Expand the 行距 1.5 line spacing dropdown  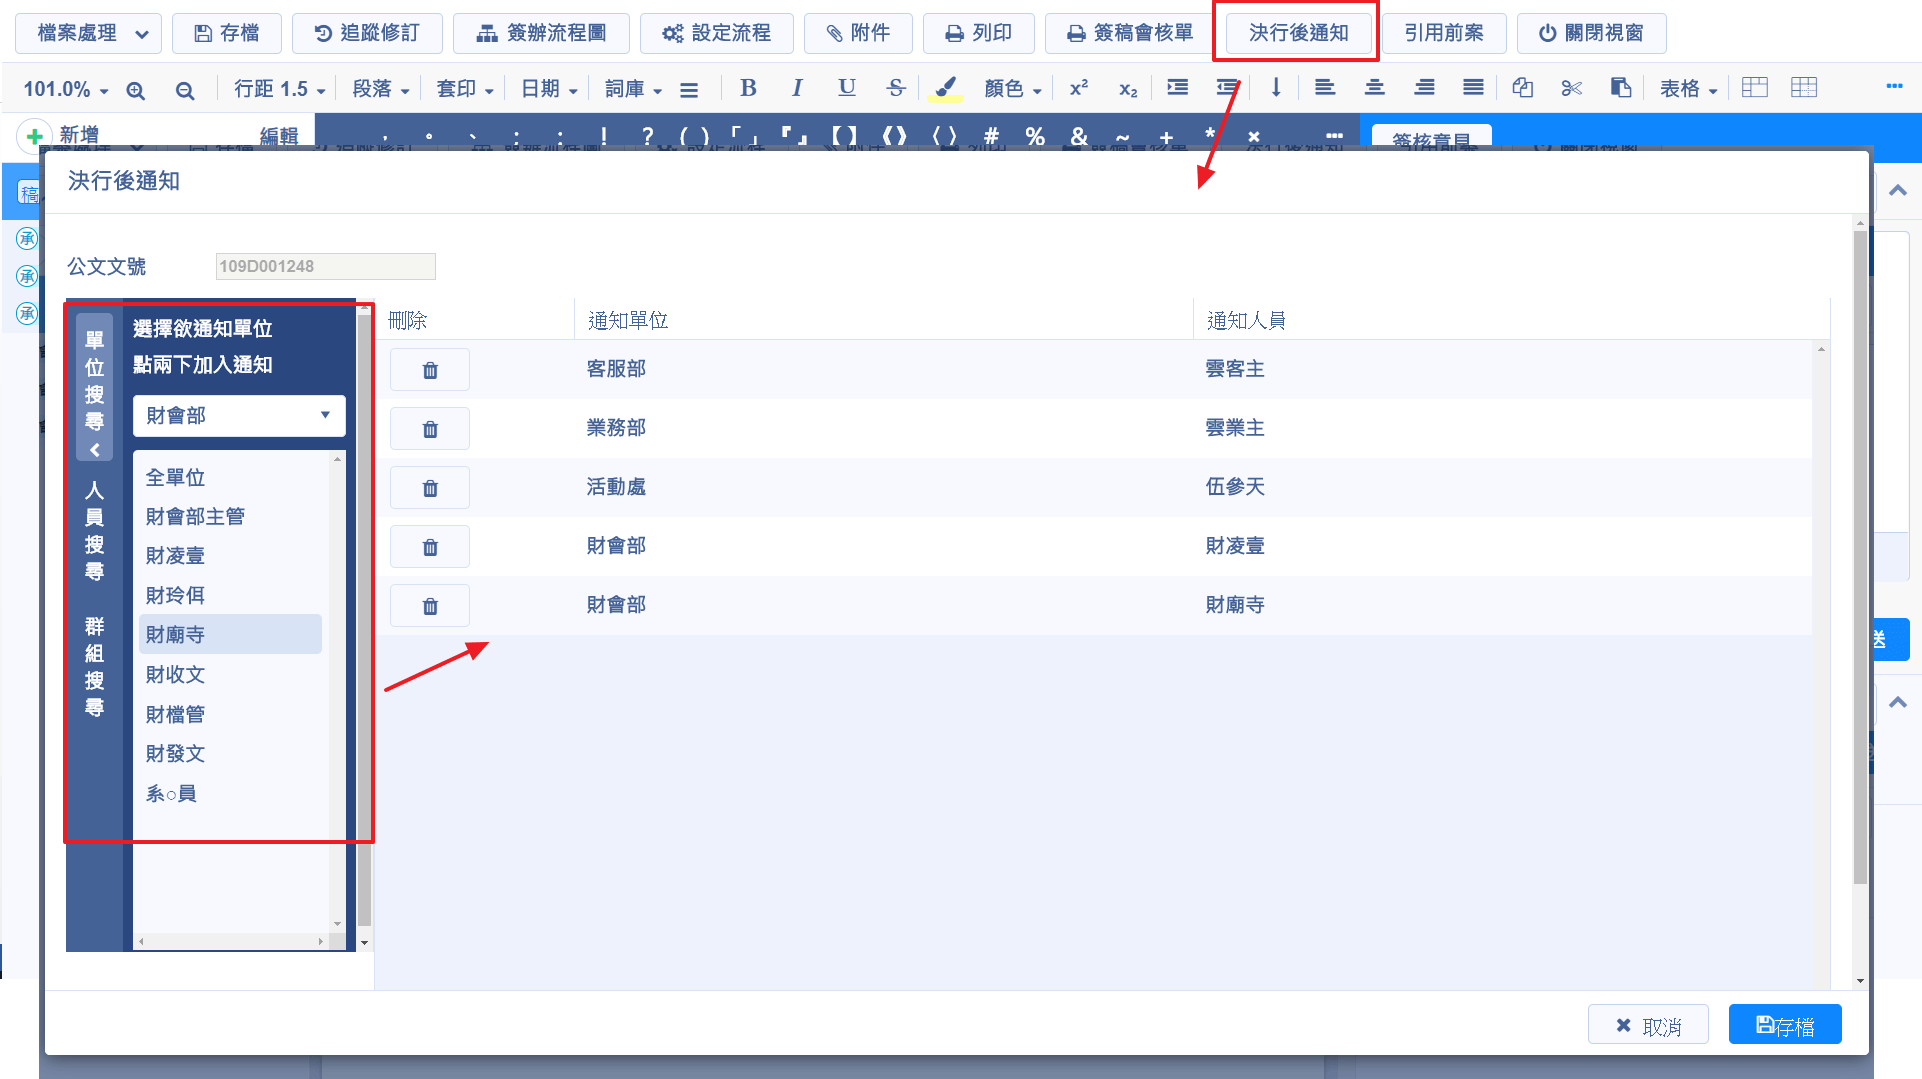[279, 89]
